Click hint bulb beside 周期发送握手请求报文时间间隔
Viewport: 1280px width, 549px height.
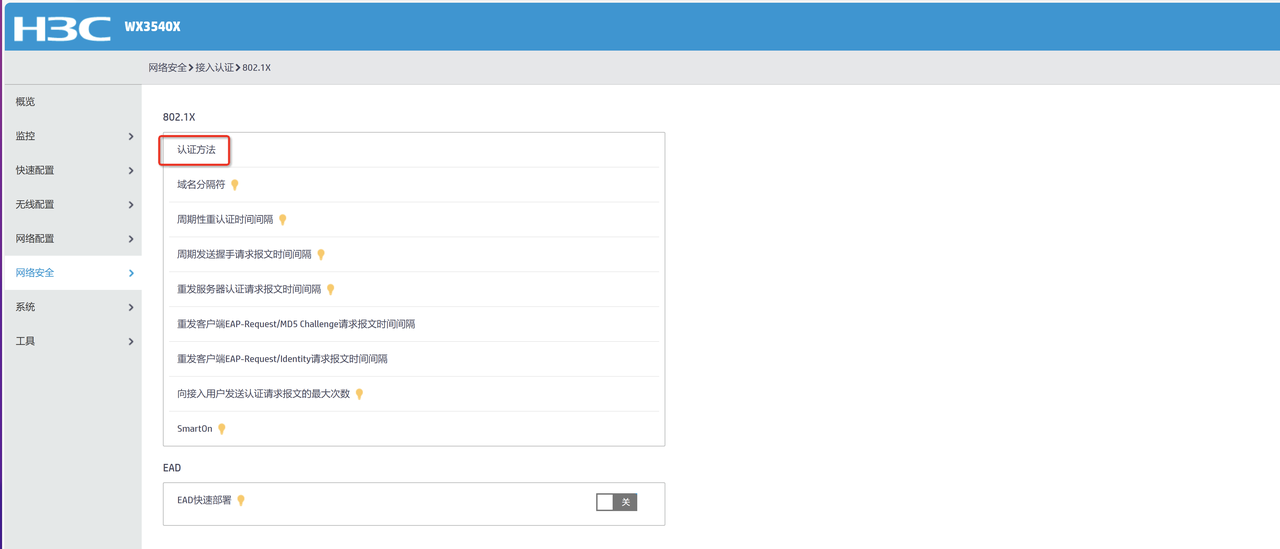[x=321, y=255]
